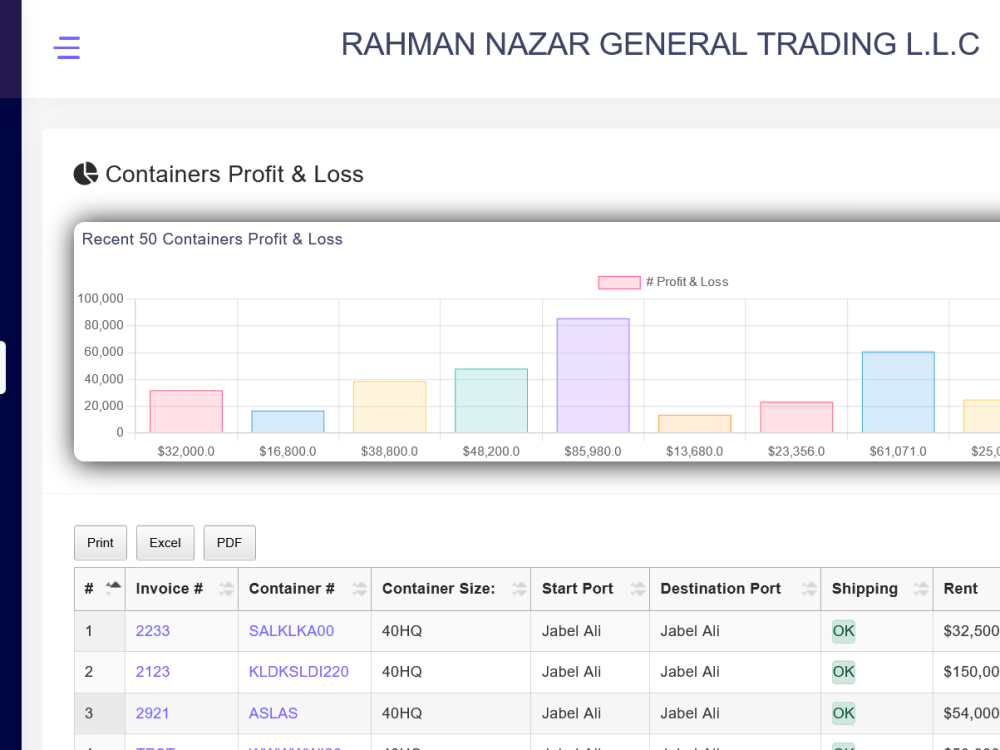
Task: Open container ASLAS link
Action: pyautogui.click(x=273, y=713)
